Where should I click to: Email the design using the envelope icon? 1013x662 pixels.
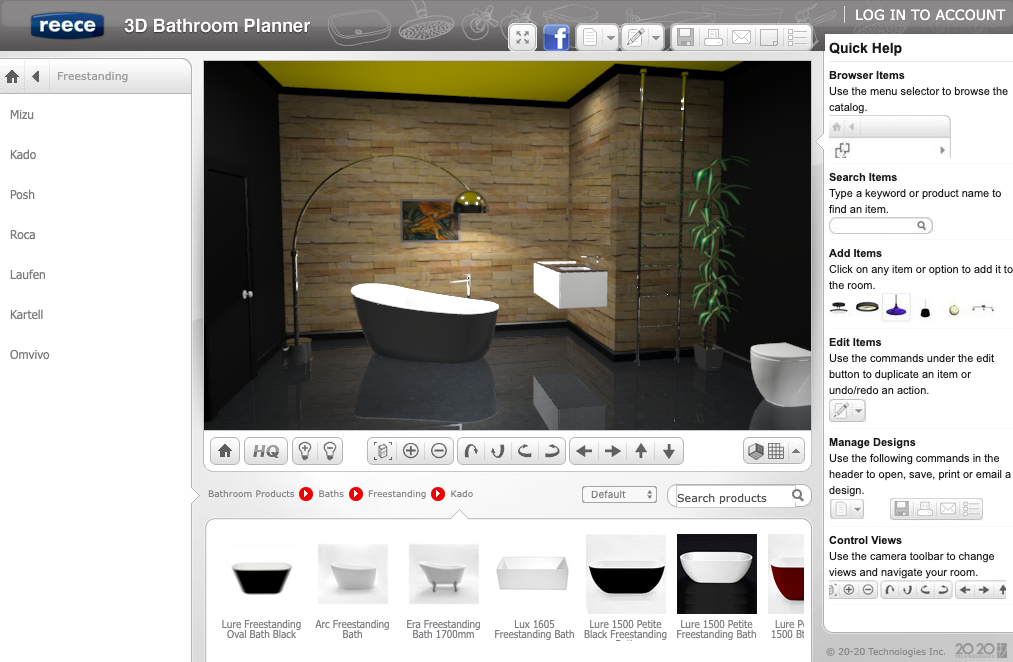coord(741,38)
